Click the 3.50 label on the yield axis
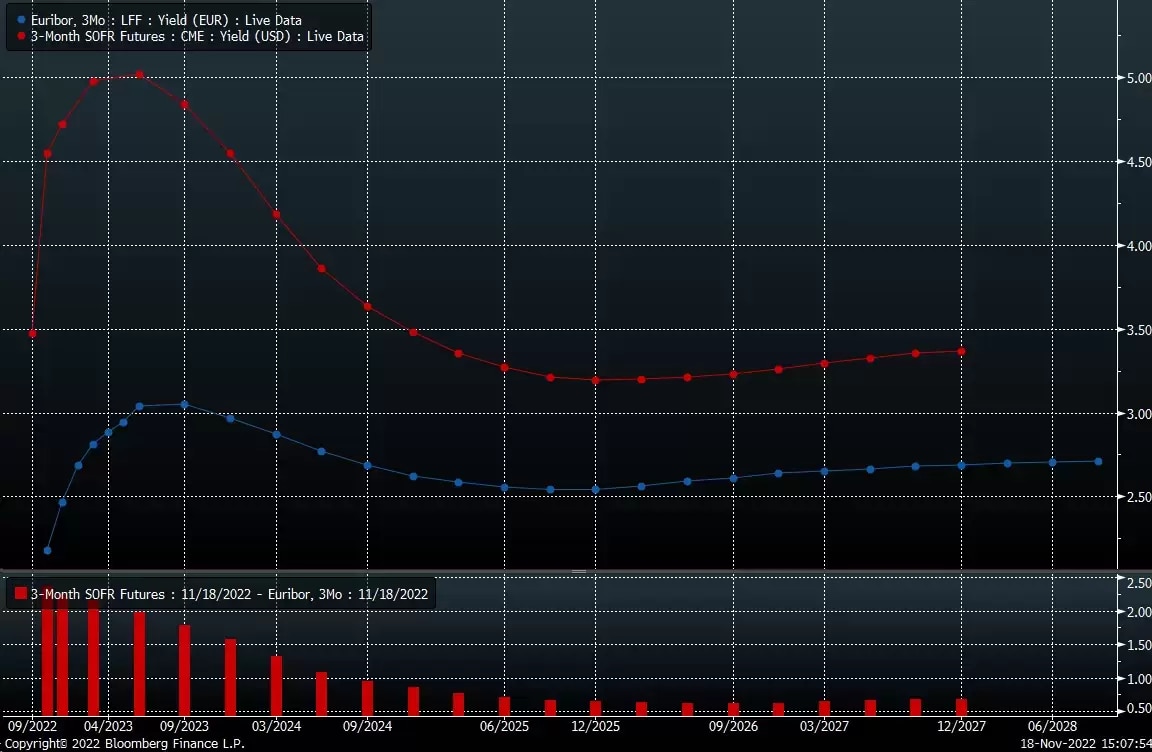The image size is (1152, 752). [x=1139, y=330]
